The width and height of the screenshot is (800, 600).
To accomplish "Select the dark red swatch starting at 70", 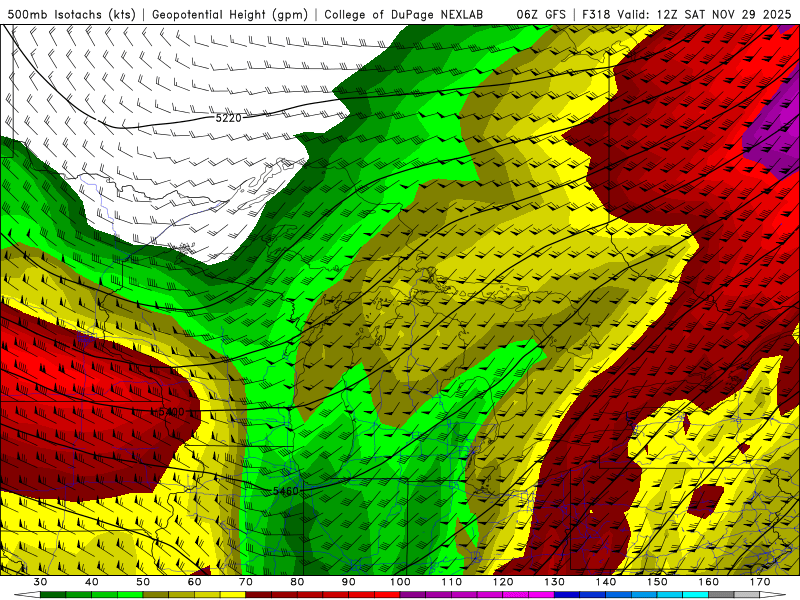I will 259,595.
